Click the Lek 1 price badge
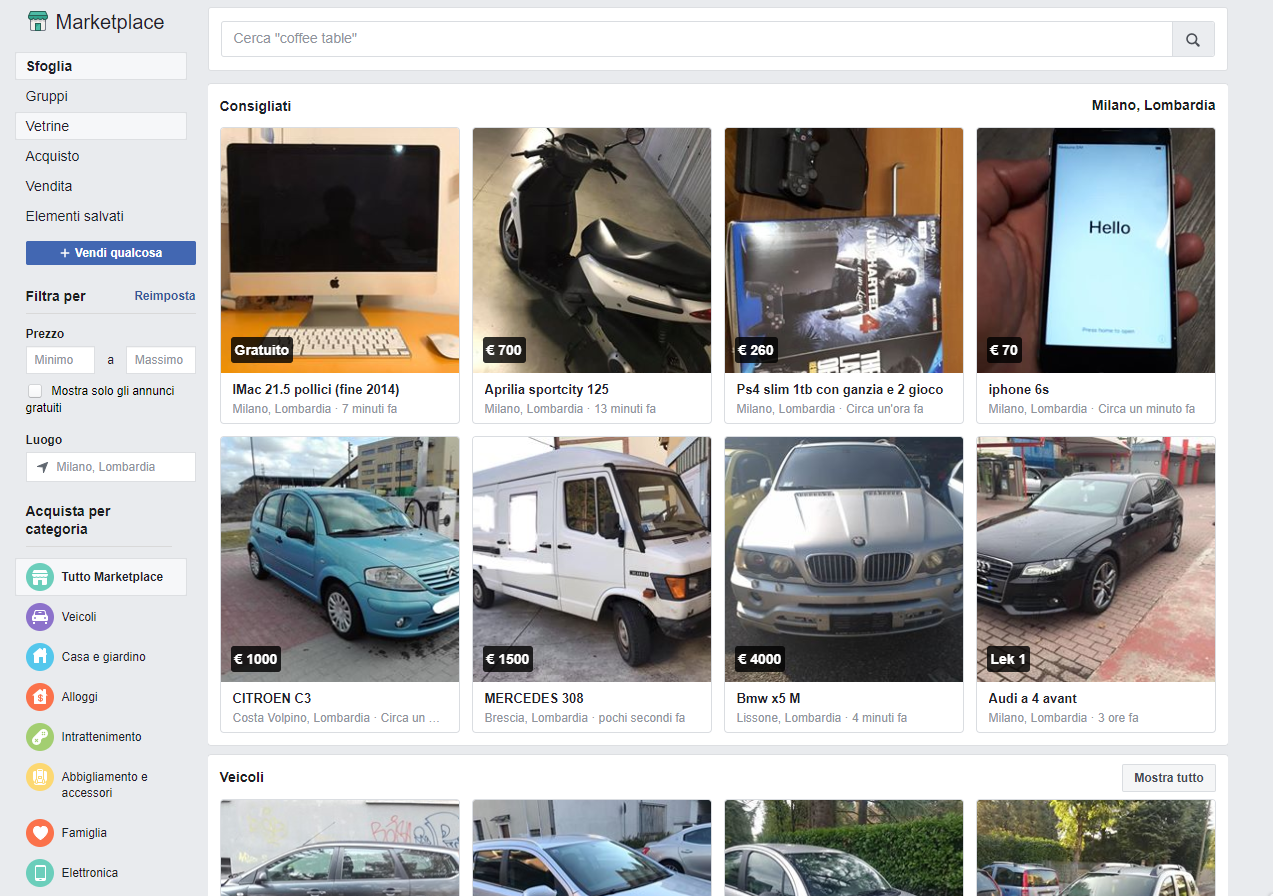The image size is (1273, 896). 1008,659
